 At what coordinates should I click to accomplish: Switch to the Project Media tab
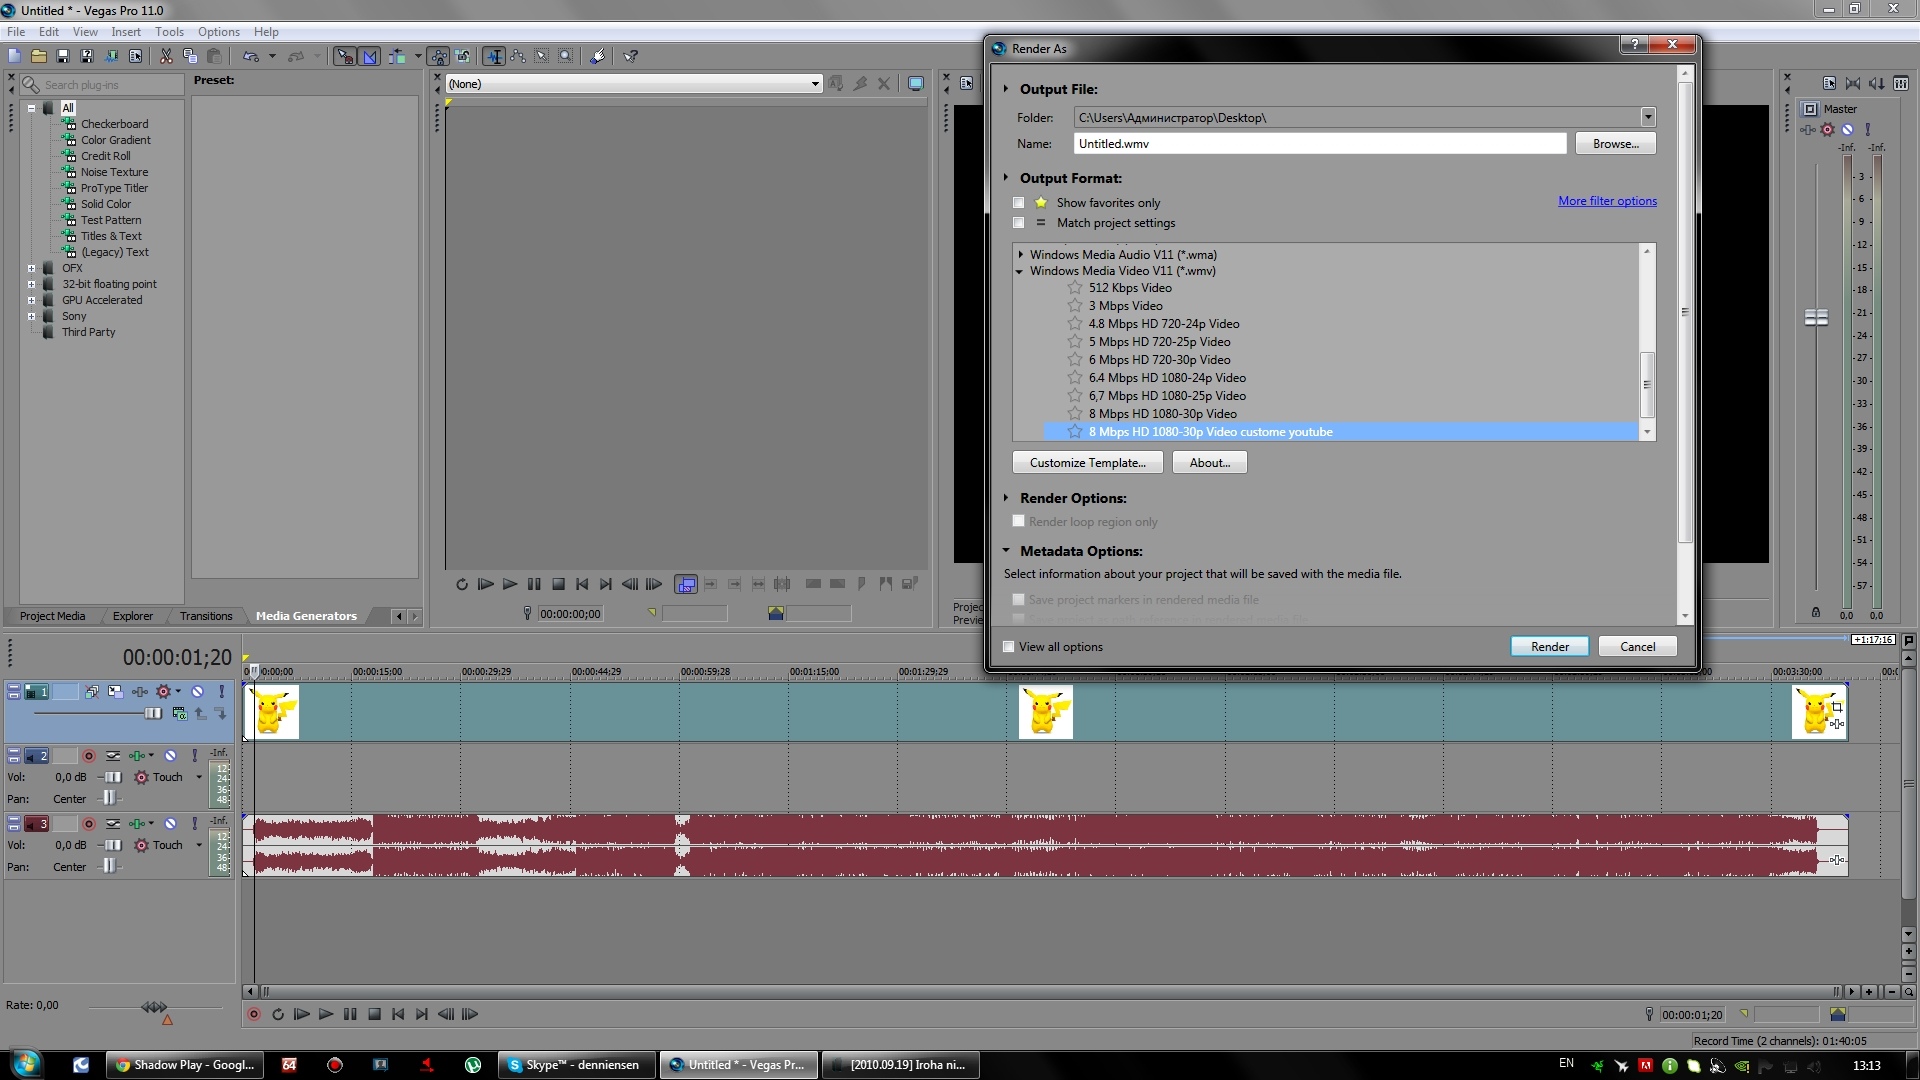tap(52, 616)
